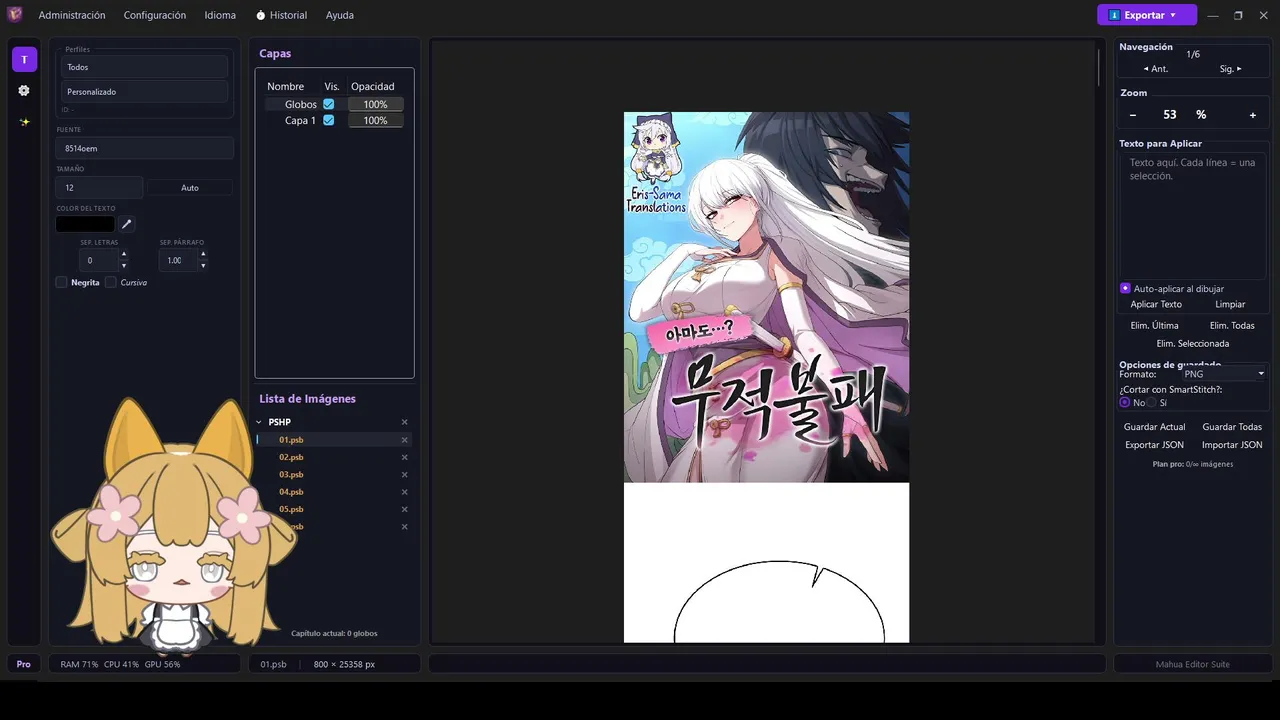
Task: Enable Cursiva italic checkbox
Action: pos(111,282)
